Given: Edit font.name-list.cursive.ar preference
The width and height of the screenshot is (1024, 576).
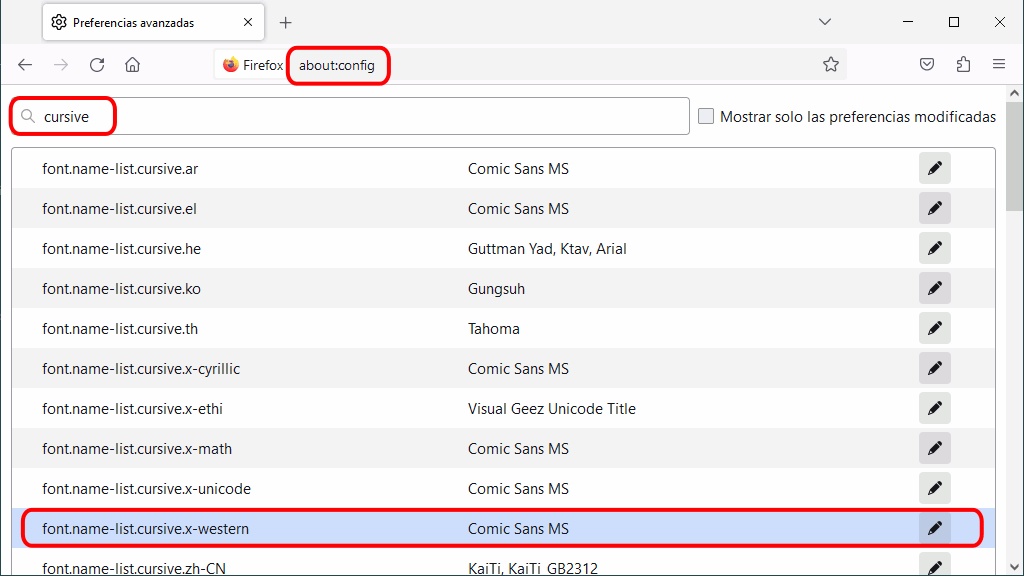Looking at the screenshot, I should (x=935, y=168).
